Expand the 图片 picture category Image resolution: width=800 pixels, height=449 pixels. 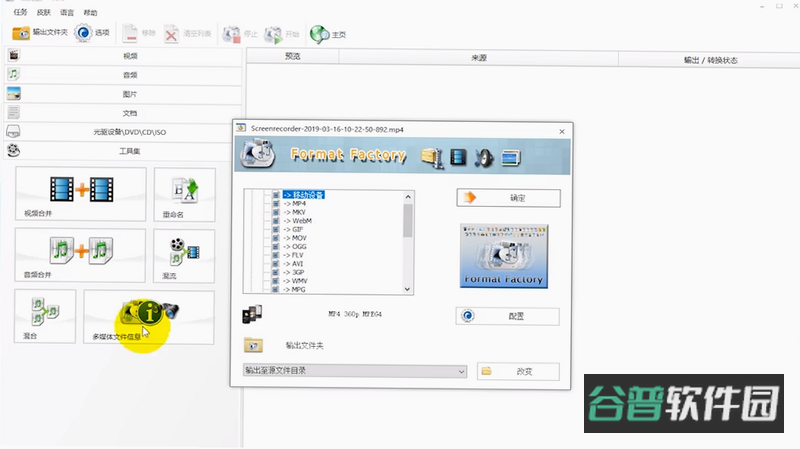(123, 94)
